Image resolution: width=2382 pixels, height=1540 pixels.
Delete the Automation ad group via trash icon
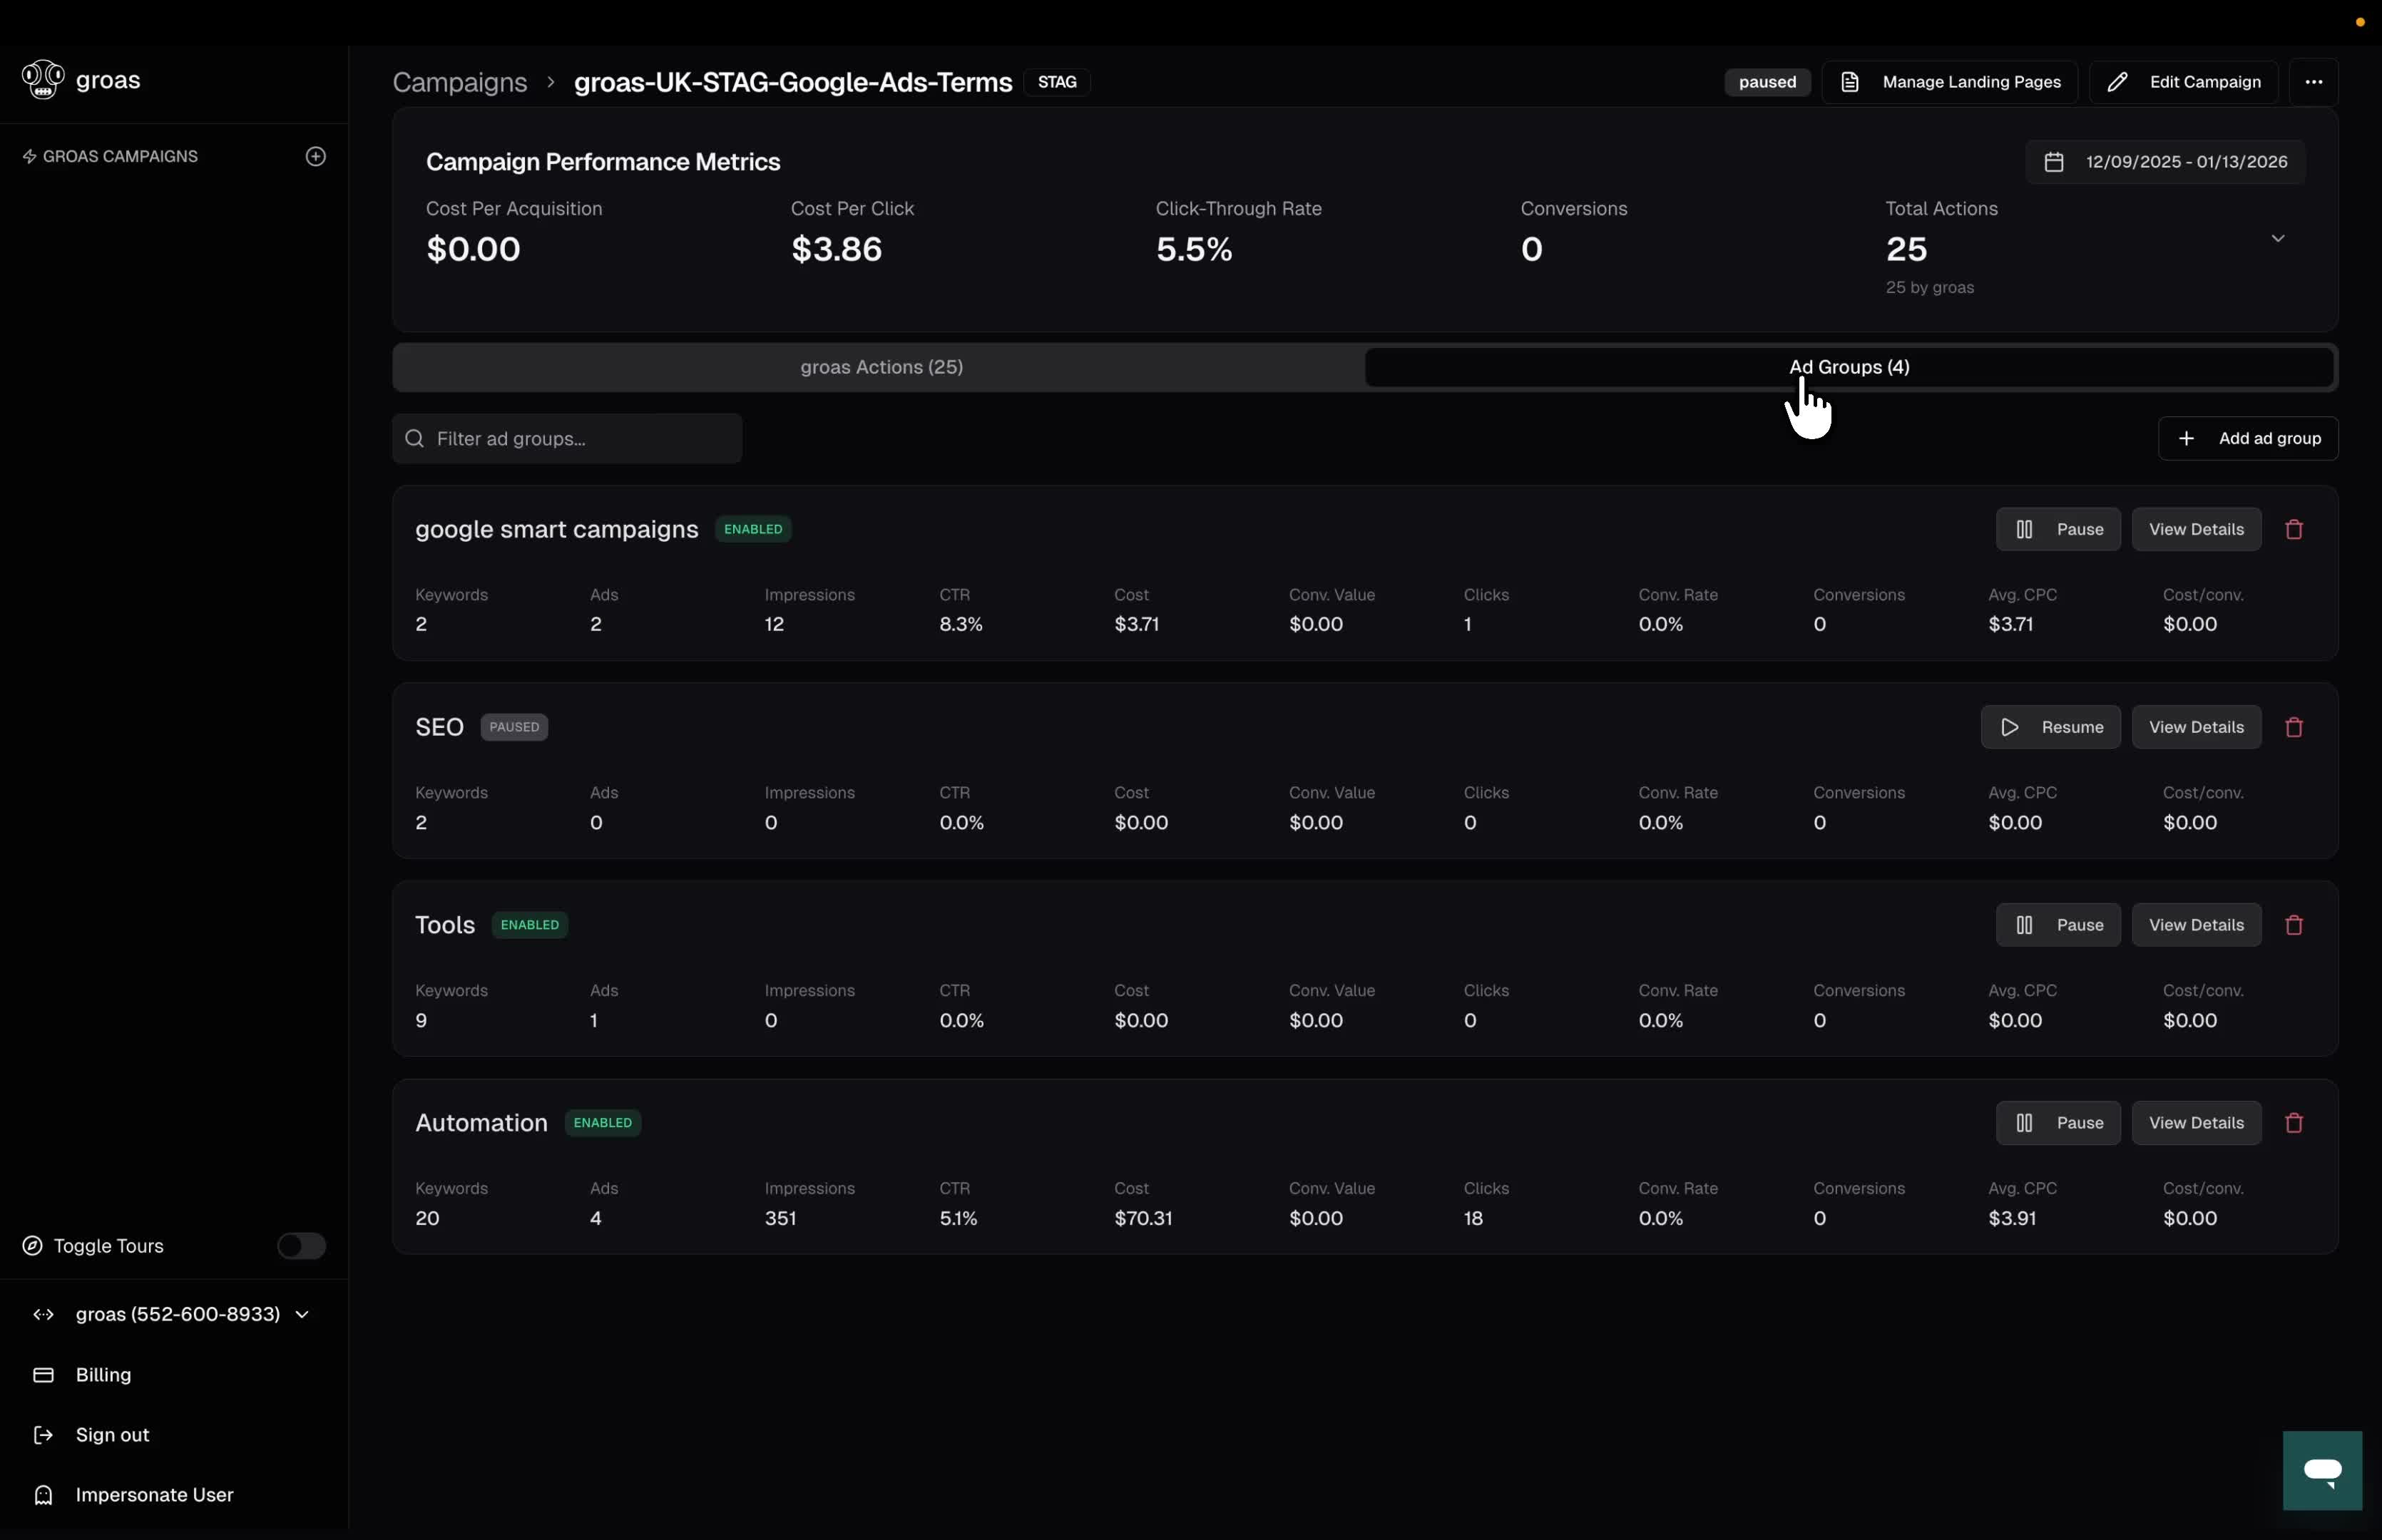(x=2294, y=1123)
